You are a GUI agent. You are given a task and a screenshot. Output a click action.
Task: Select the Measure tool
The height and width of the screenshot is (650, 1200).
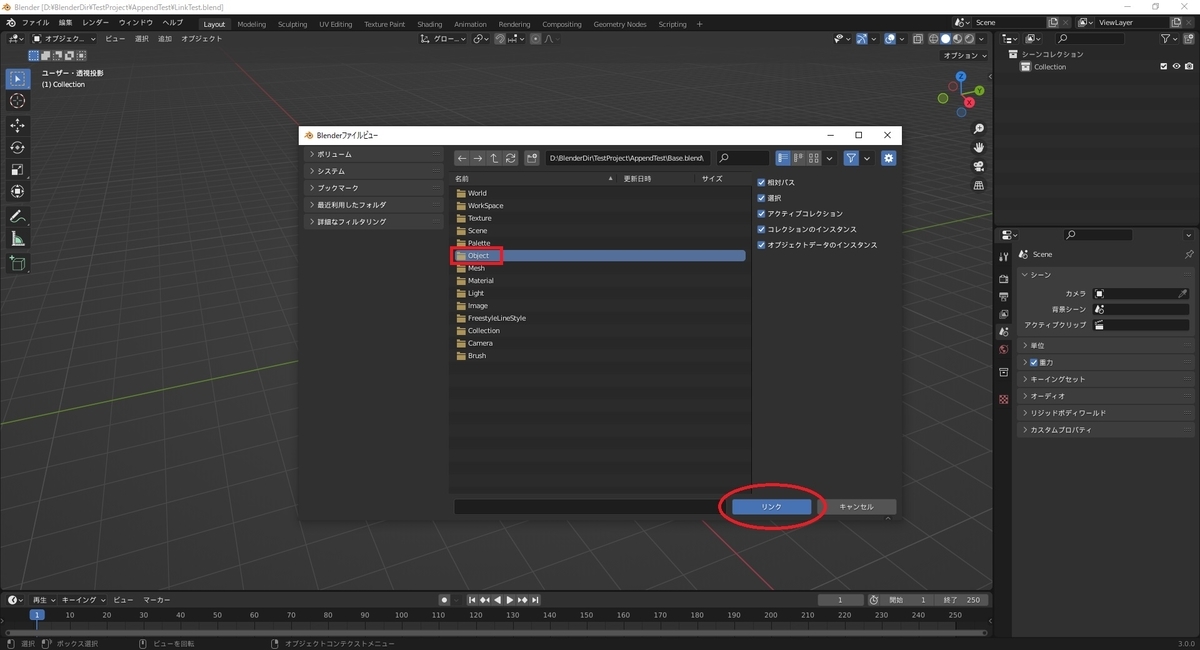pos(17,239)
